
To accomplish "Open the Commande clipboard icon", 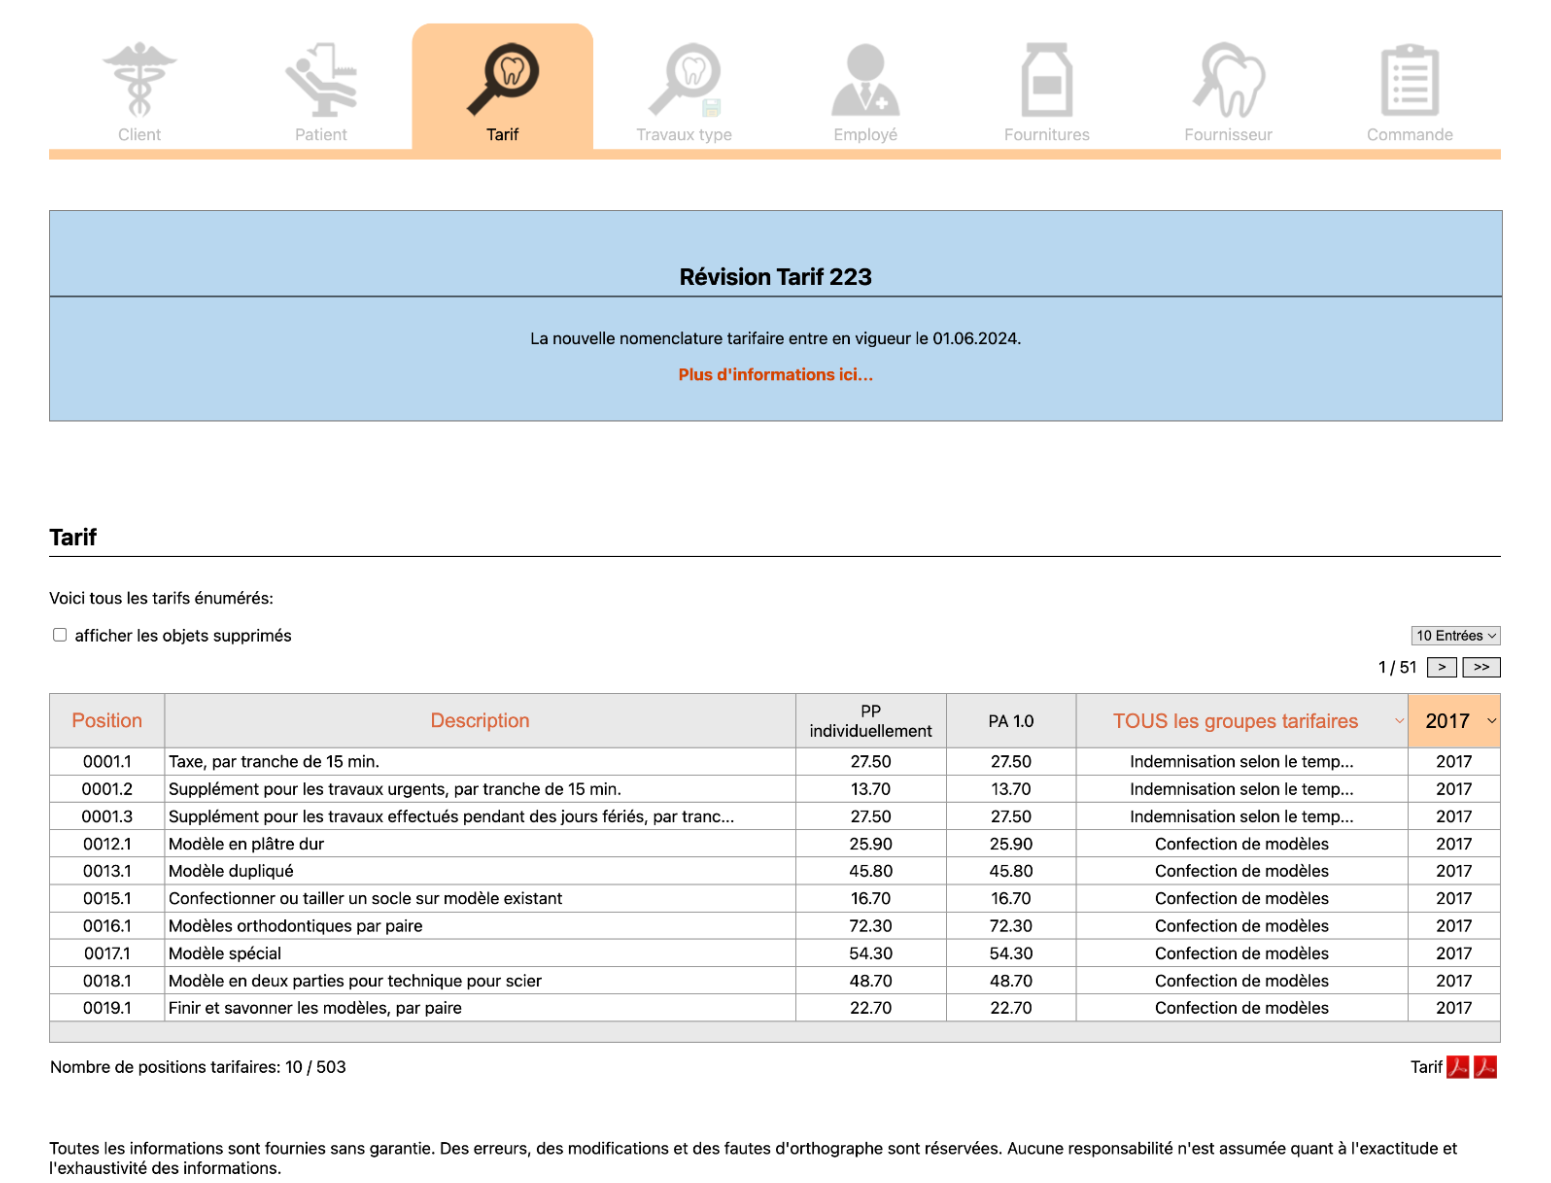I will pos(1410,79).
